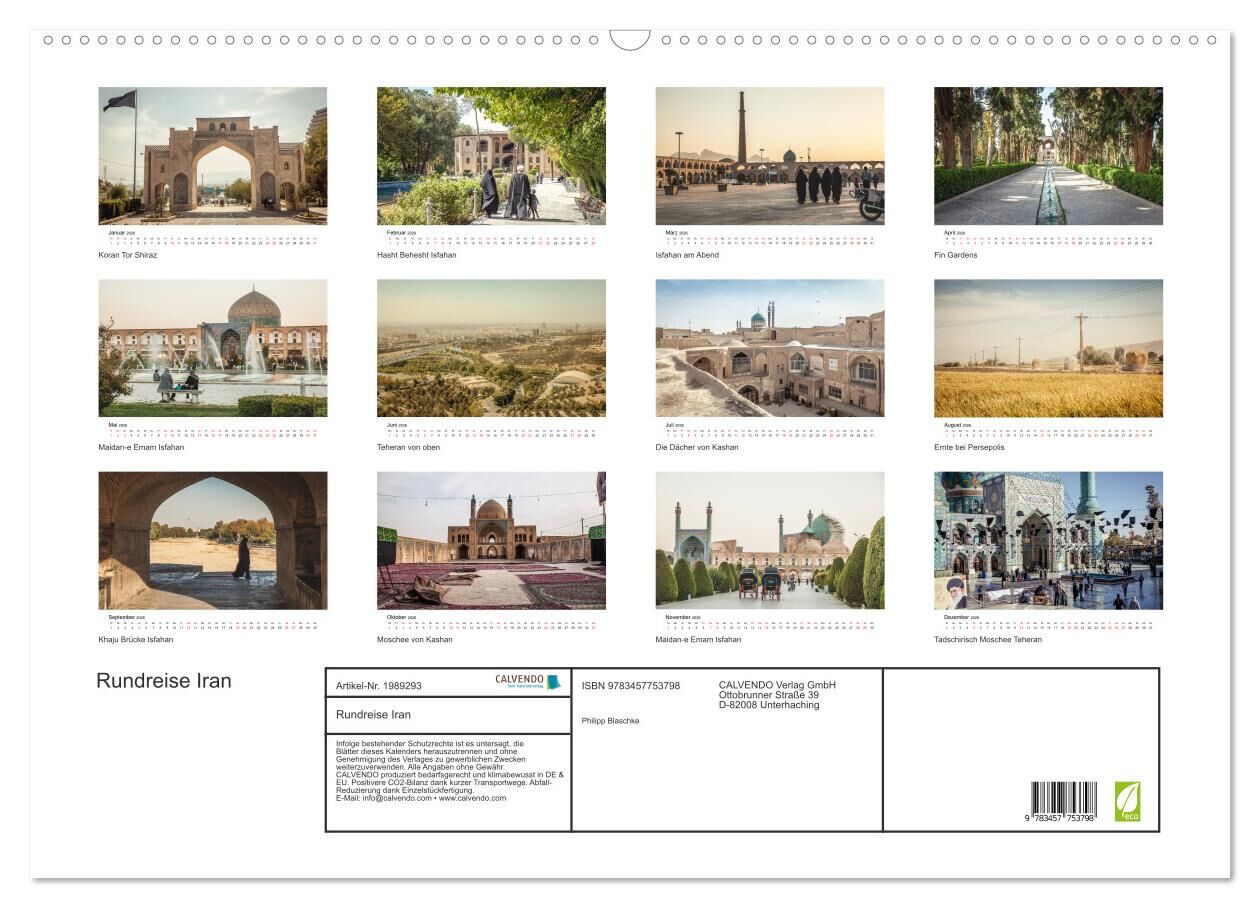Open the Moschee von Kashan photo
1260x908 pixels.
coord(491,540)
